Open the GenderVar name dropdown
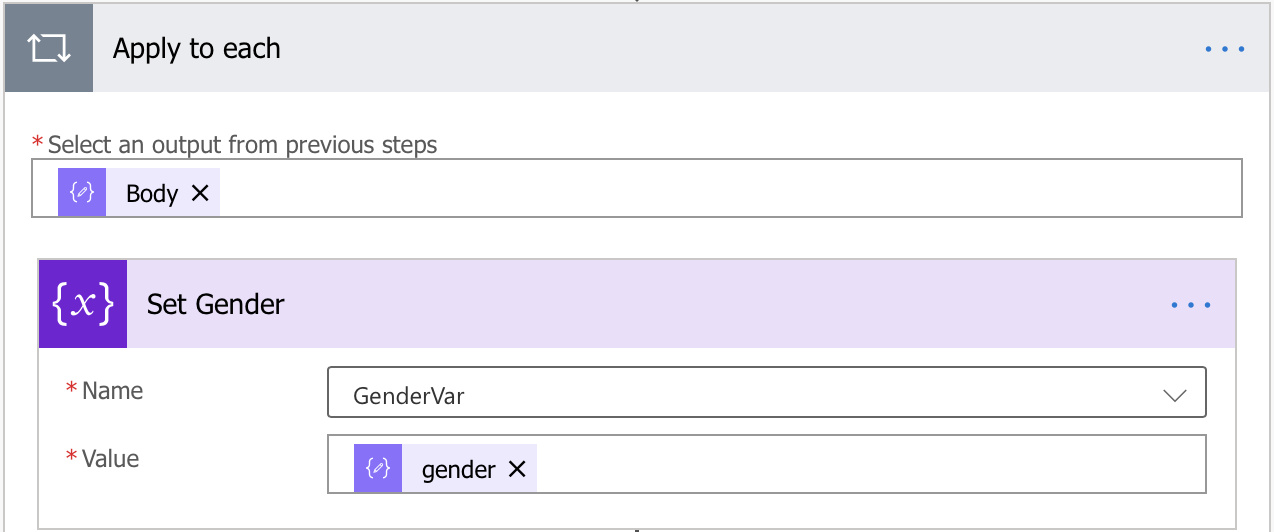1274x532 pixels. click(767, 392)
